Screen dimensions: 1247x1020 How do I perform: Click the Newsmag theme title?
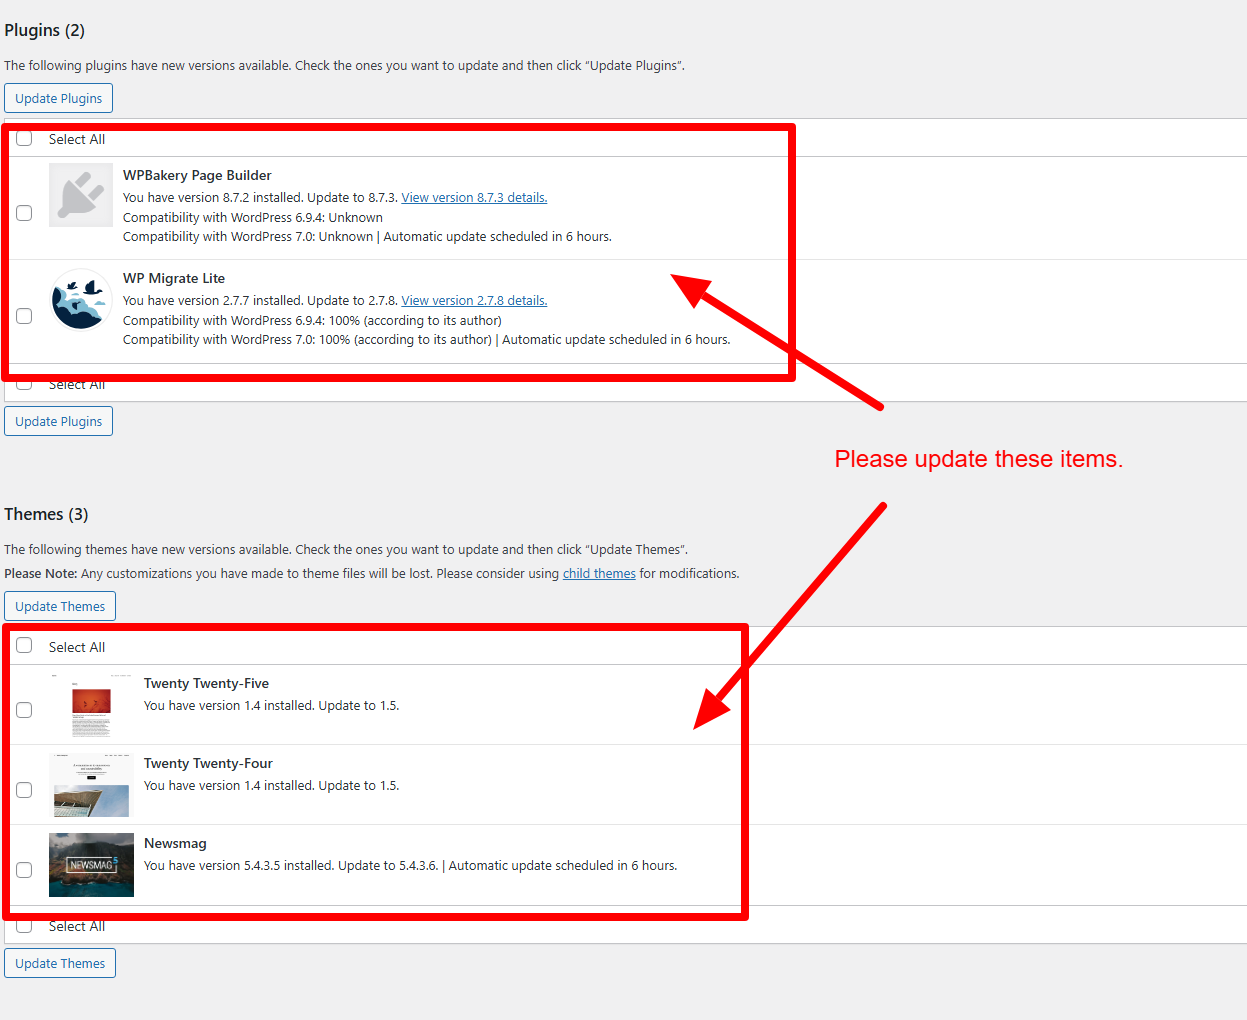tap(175, 844)
